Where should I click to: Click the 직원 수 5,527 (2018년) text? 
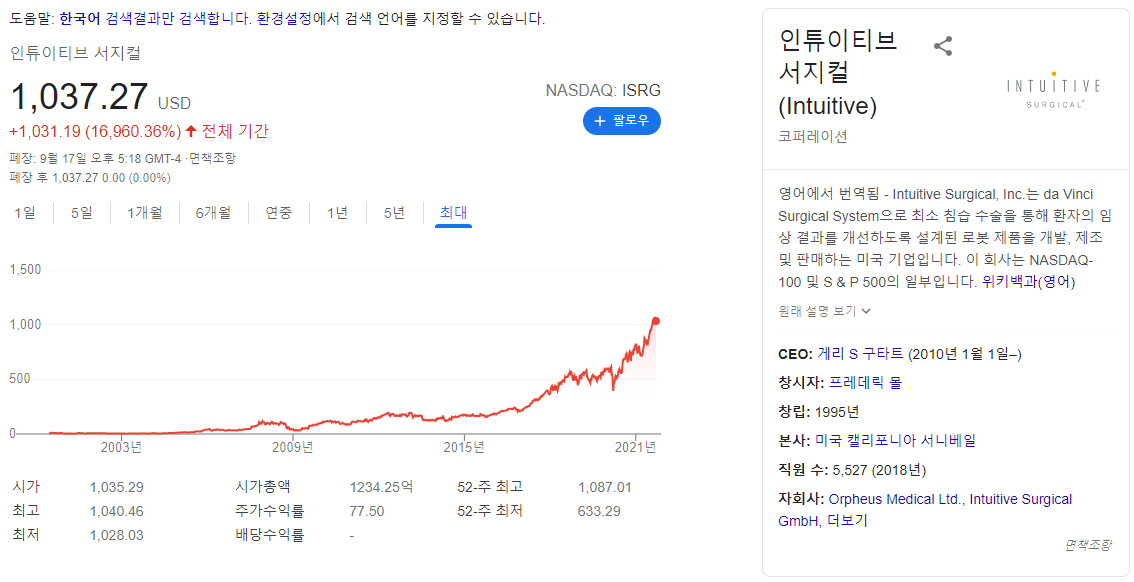(852, 470)
